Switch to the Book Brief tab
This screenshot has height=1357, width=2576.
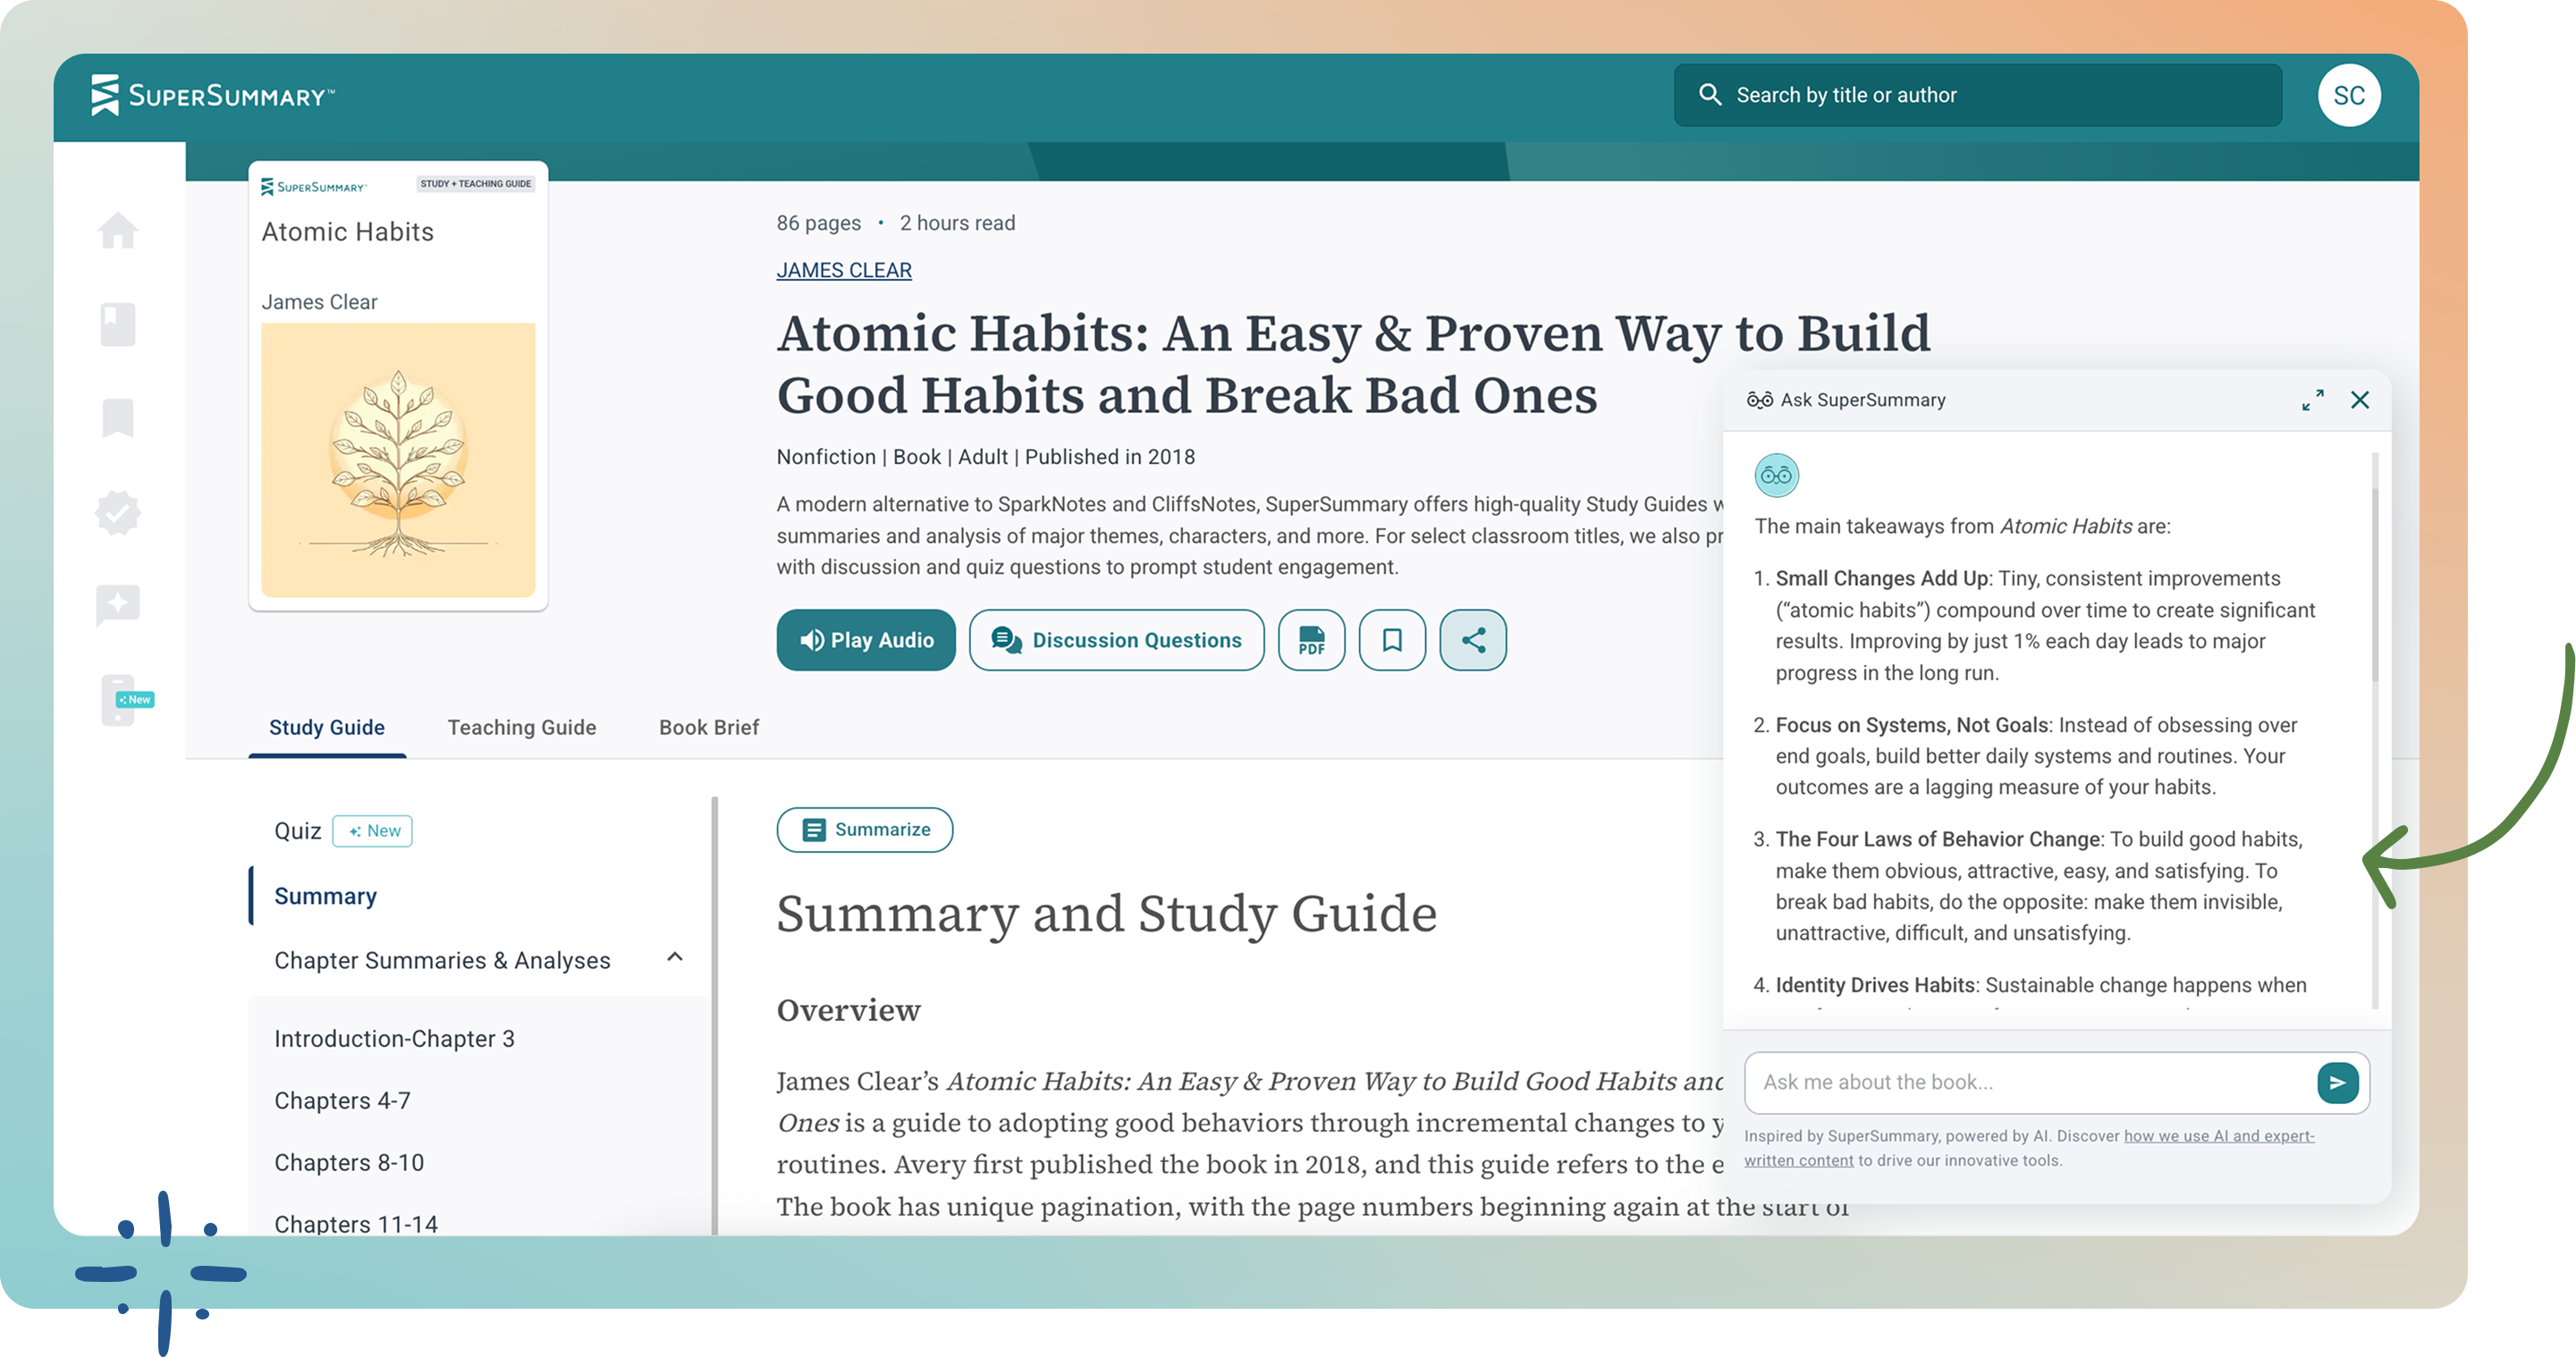click(x=708, y=728)
